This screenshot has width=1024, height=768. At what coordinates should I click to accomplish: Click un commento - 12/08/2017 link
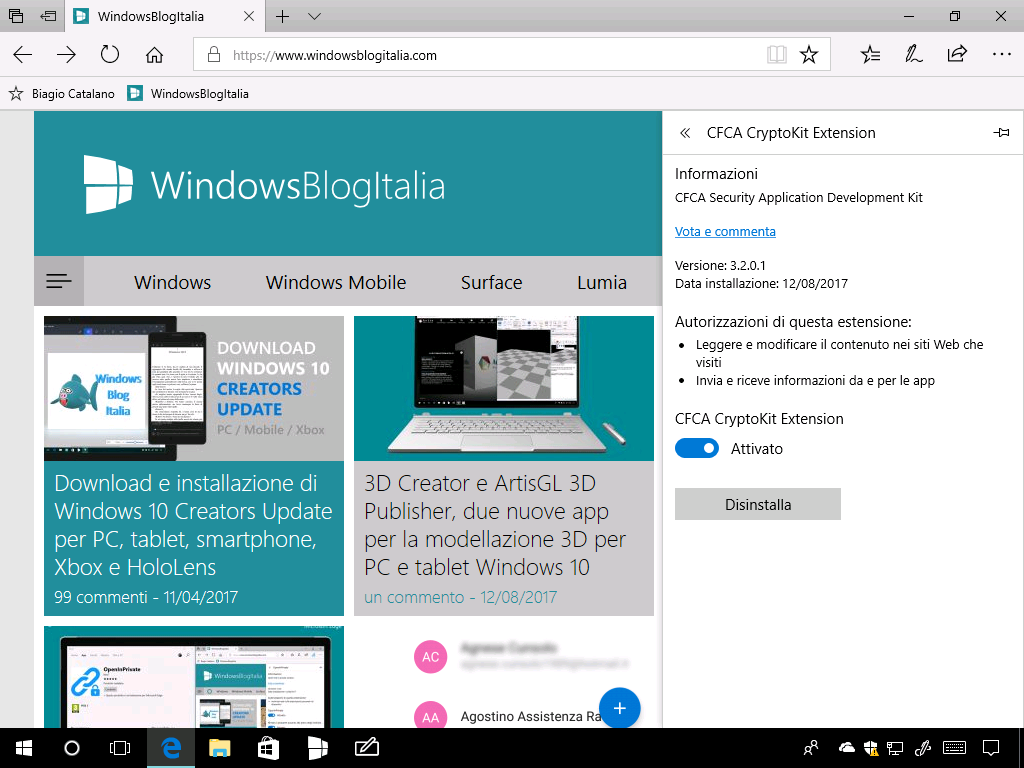click(460, 597)
